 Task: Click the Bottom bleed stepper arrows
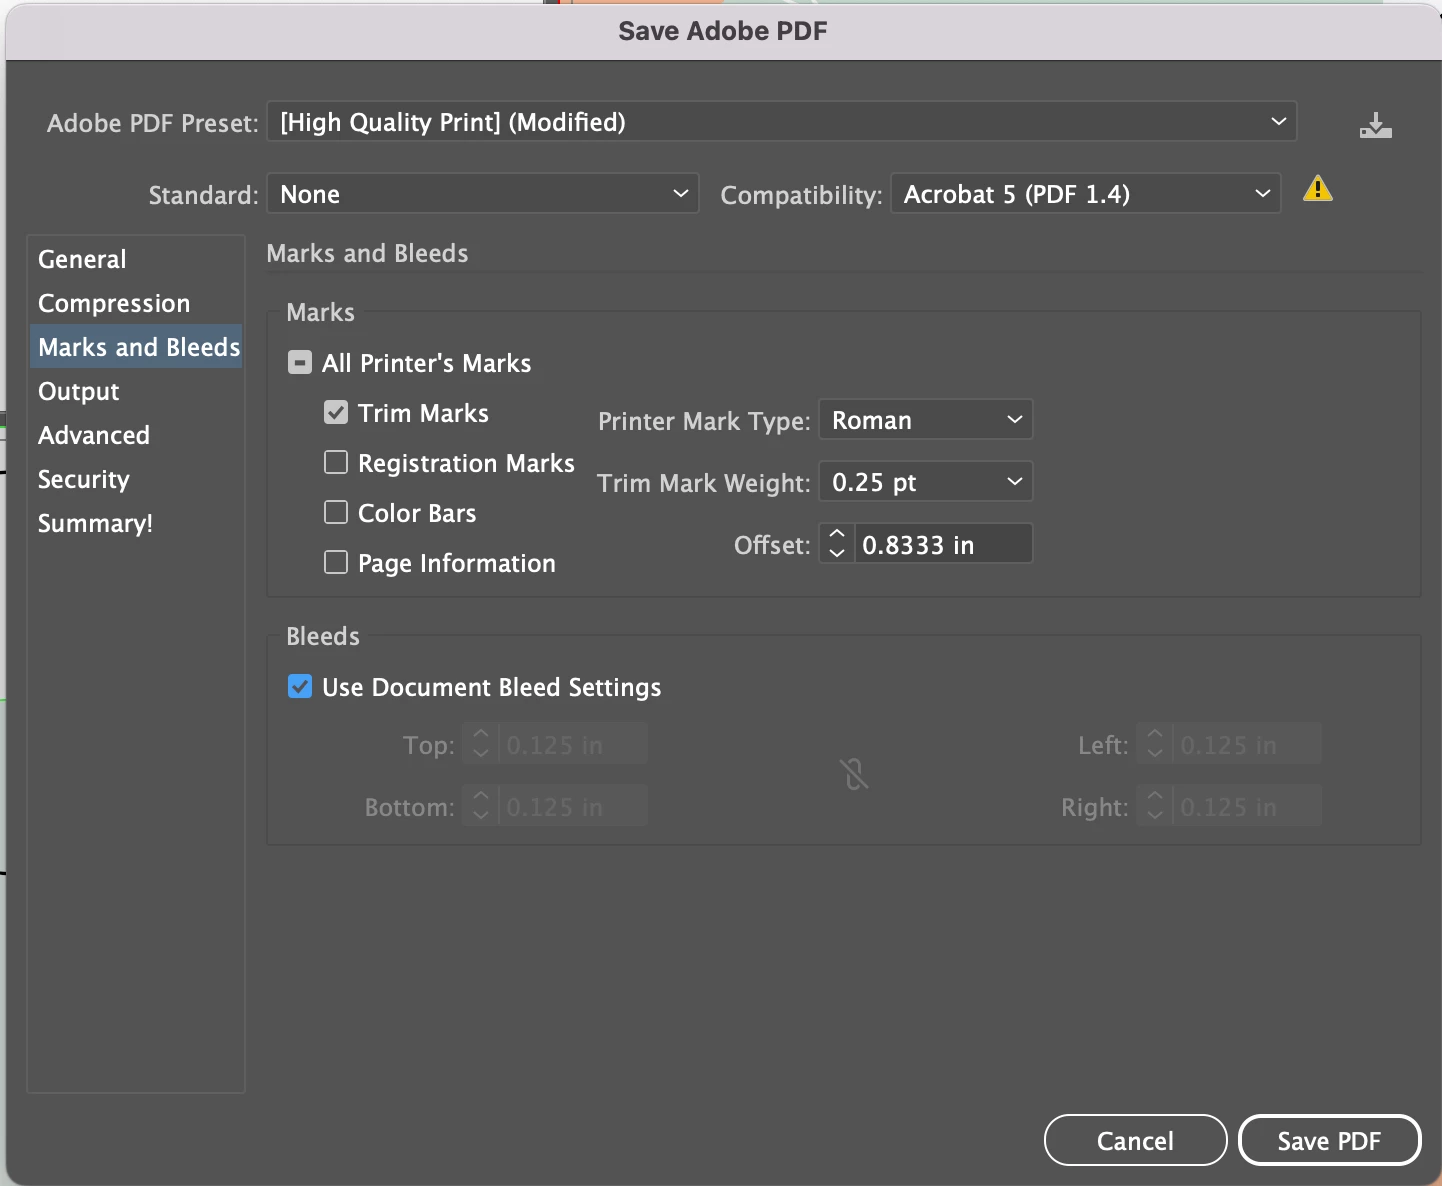[x=481, y=807]
